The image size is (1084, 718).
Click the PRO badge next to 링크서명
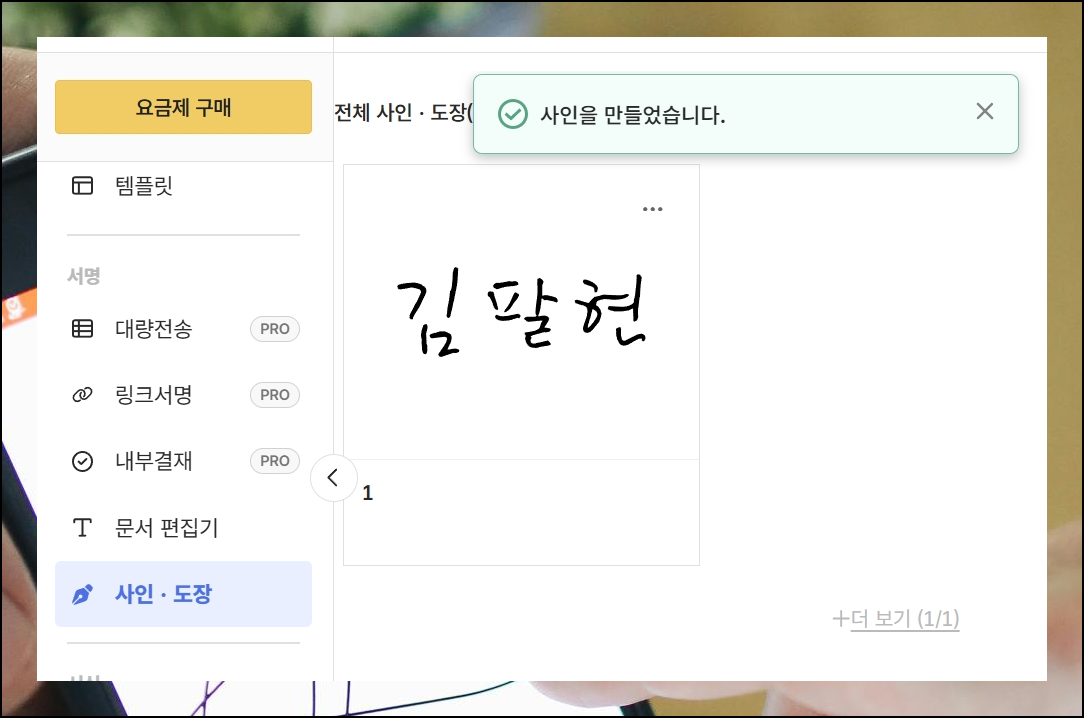pyautogui.click(x=274, y=395)
